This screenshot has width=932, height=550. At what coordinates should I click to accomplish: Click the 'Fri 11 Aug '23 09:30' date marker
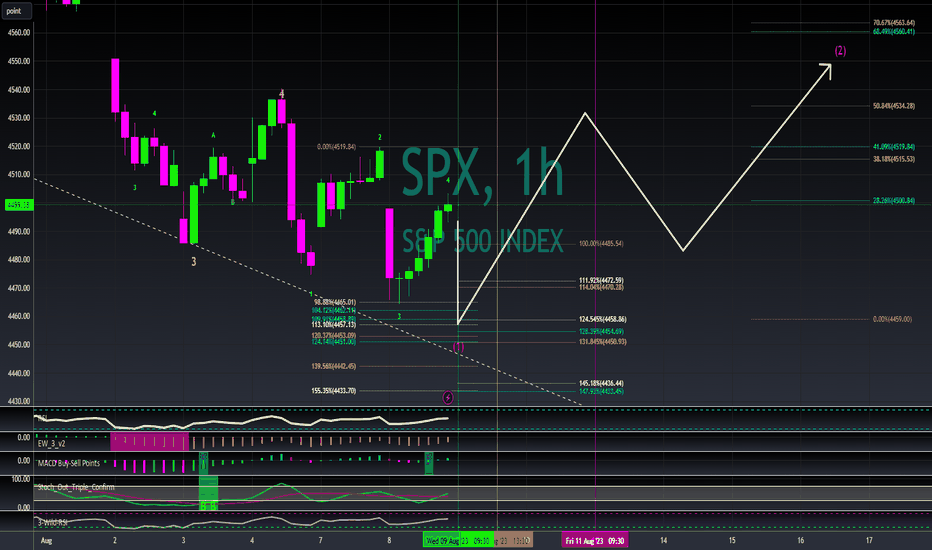(x=594, y=540)
